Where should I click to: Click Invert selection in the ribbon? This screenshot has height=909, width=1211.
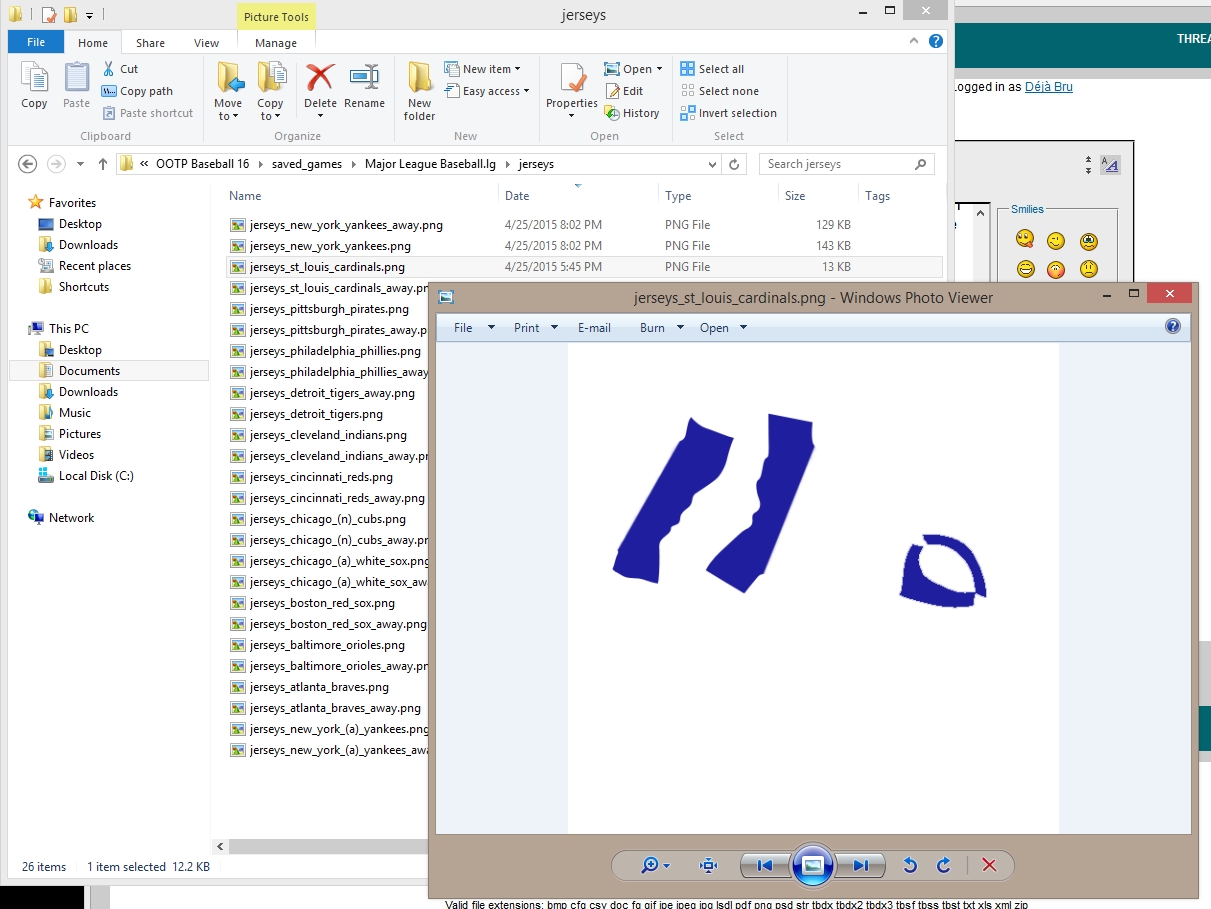[728, 113]
